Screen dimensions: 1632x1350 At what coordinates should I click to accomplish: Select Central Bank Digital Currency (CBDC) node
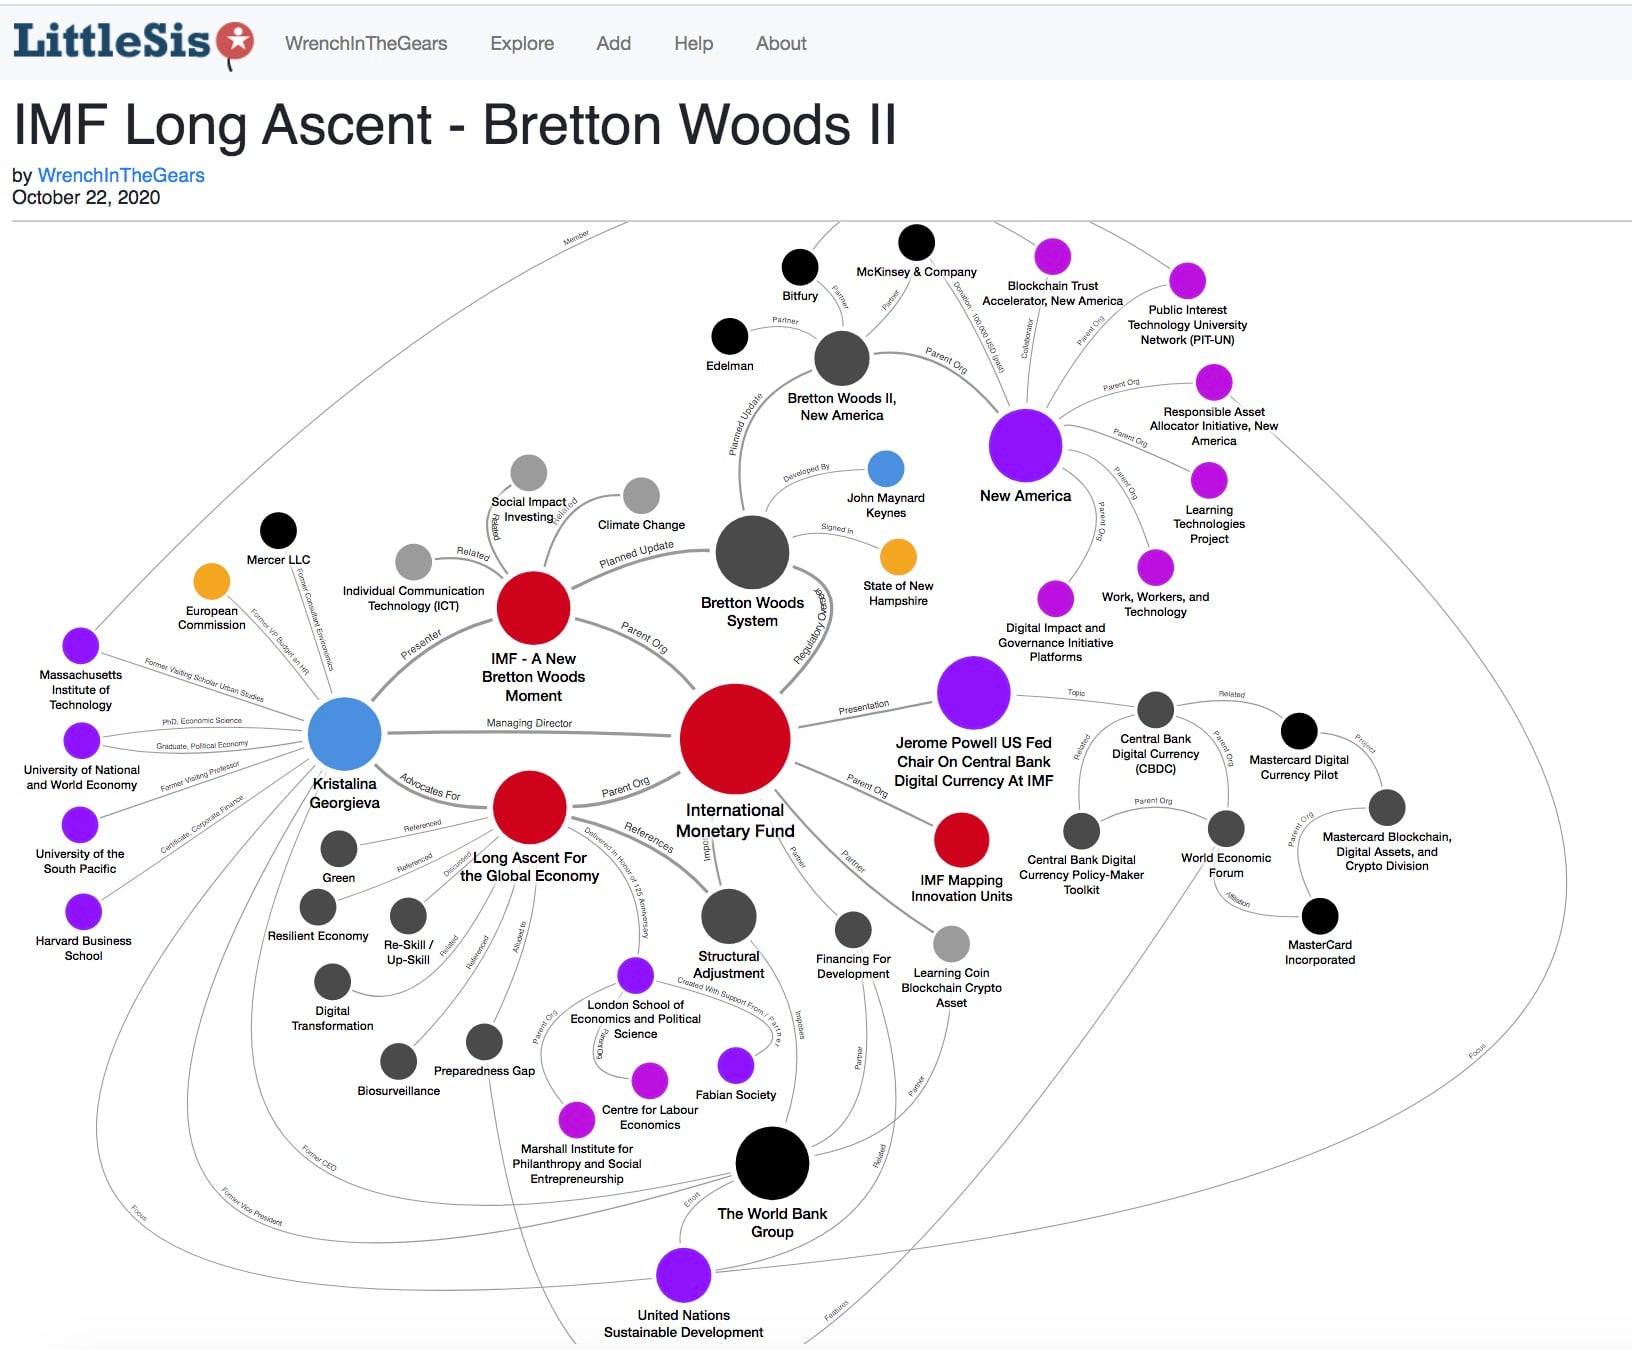click(1155, 710)
